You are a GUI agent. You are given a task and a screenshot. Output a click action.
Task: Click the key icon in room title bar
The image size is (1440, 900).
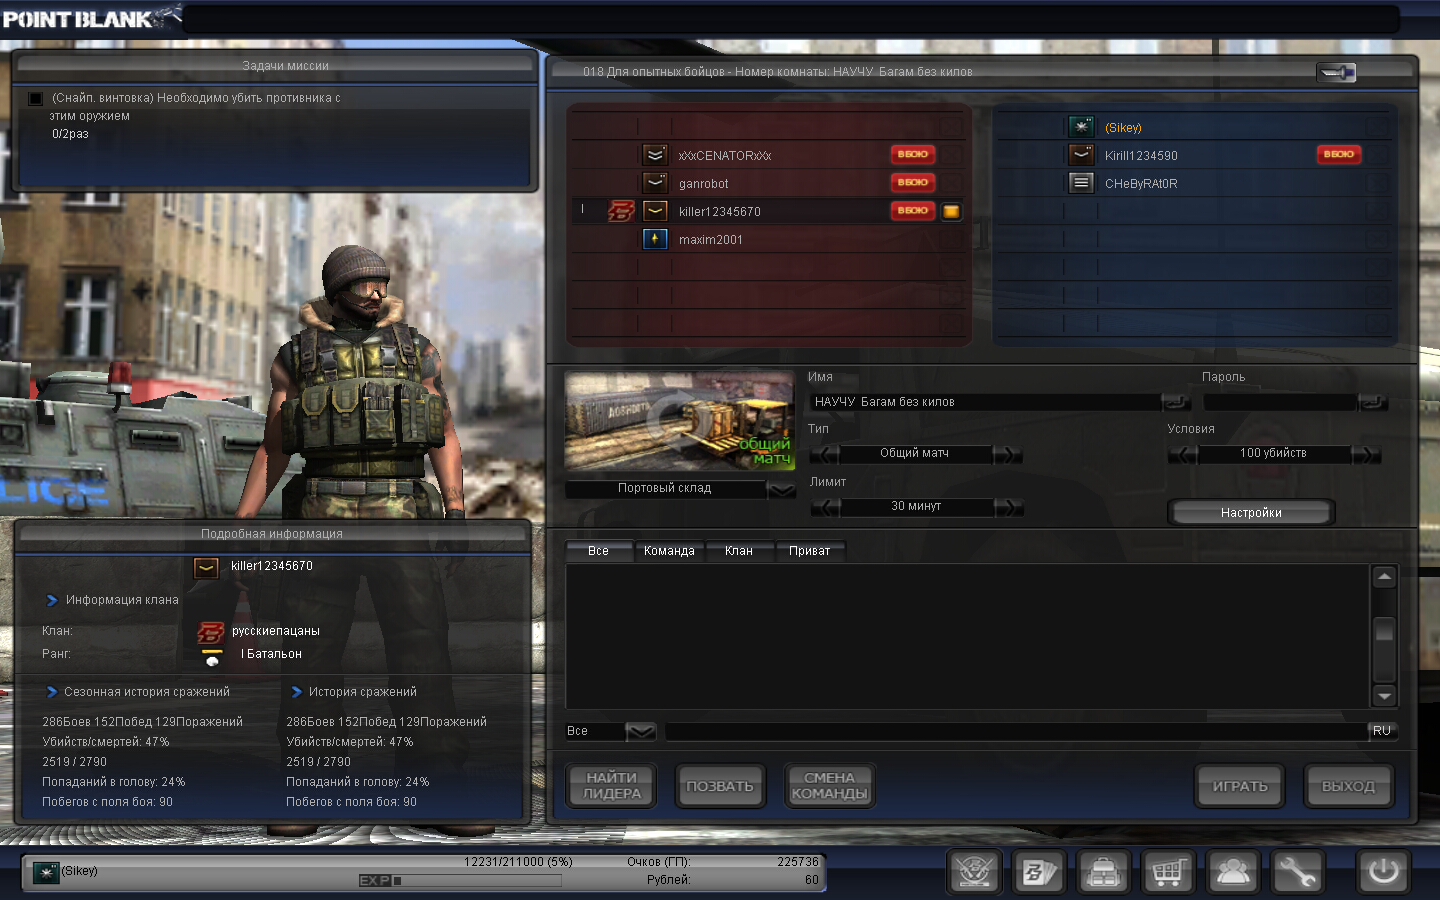click(1336, 72)
